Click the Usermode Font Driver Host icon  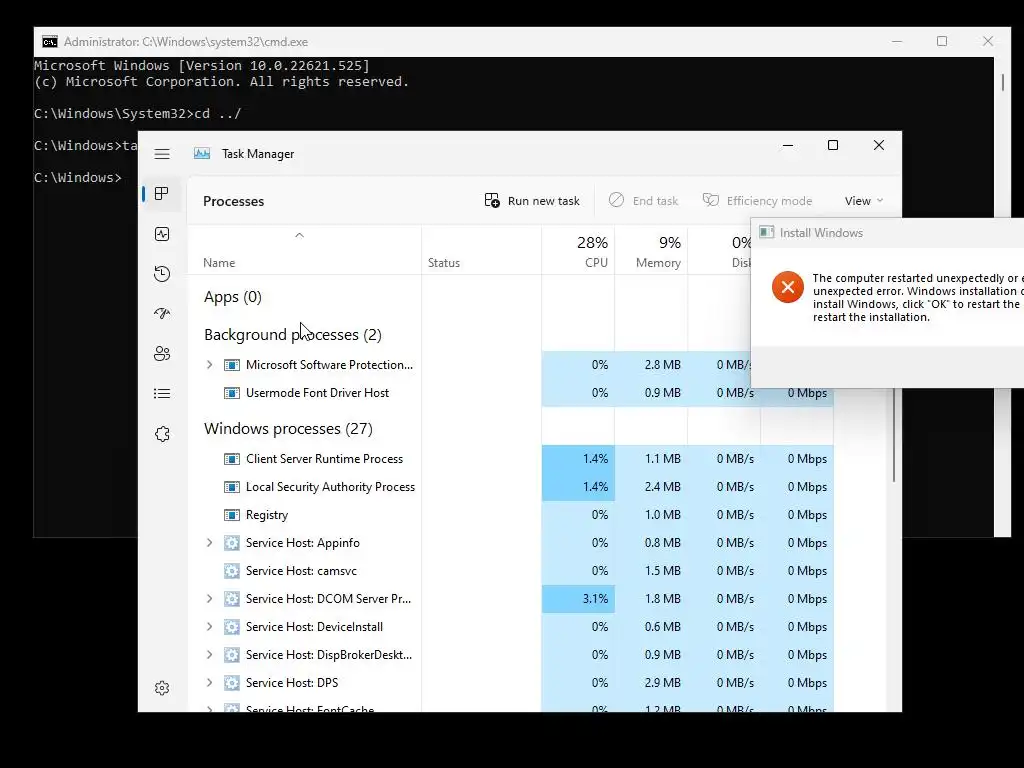232,393
